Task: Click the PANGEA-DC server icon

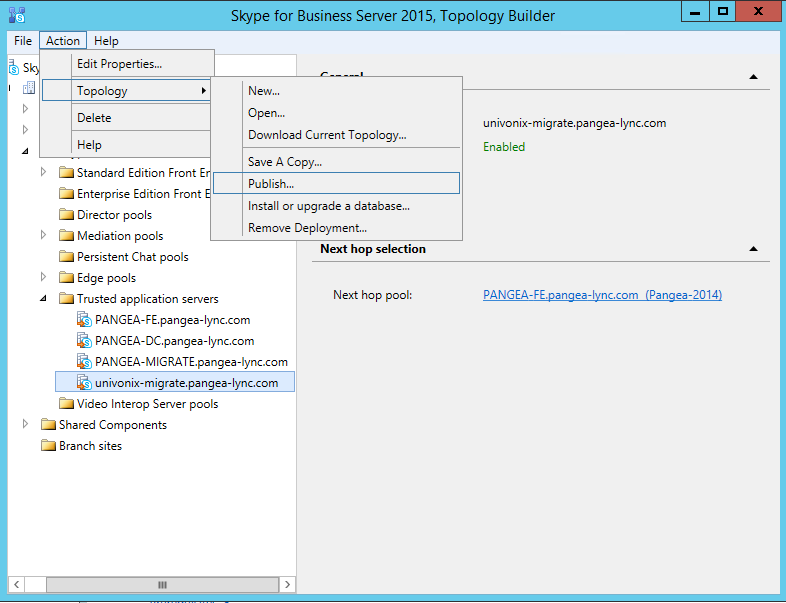Action: tap(84, 341)
